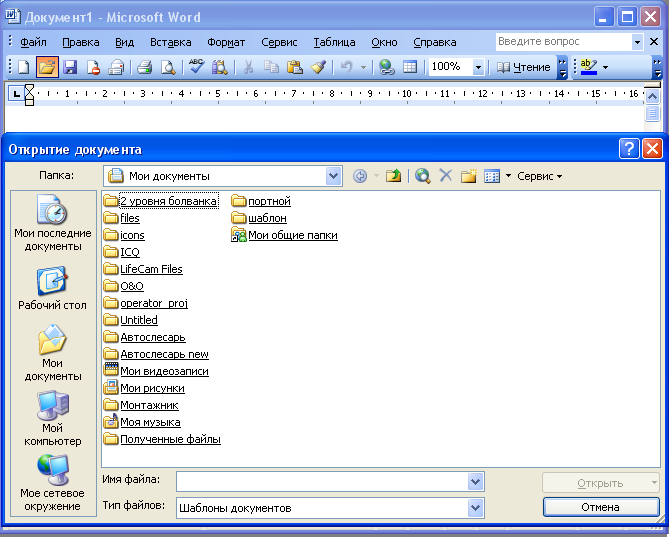The image size is (669, 537).
Task: Click the Permission icon in Word toolbar
Action: pos(93,67)
